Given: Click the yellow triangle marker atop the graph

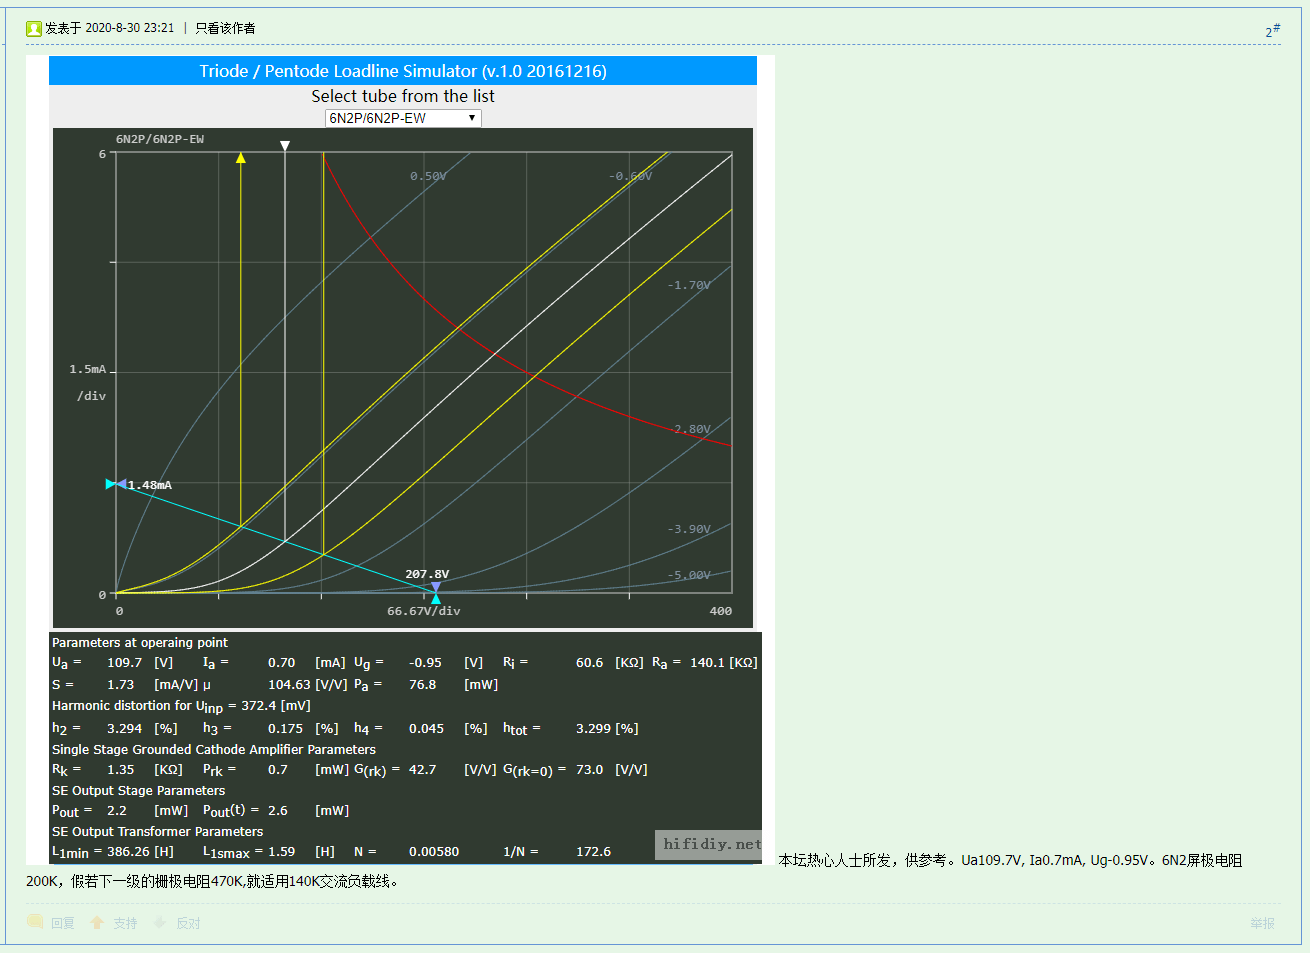Looking at the screenshot, I should 241,157.
